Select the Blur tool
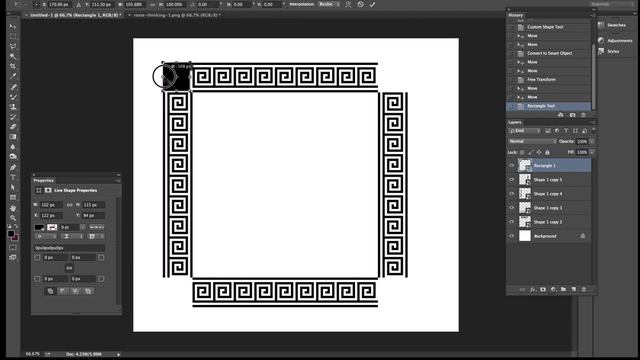The image size is (640, 360). (13, 147)
